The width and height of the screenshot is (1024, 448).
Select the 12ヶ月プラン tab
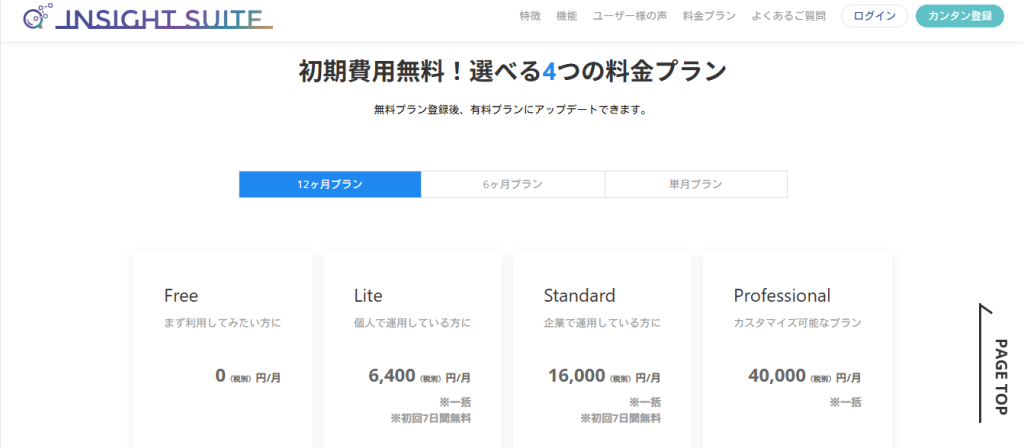click(x=330, y=184)
